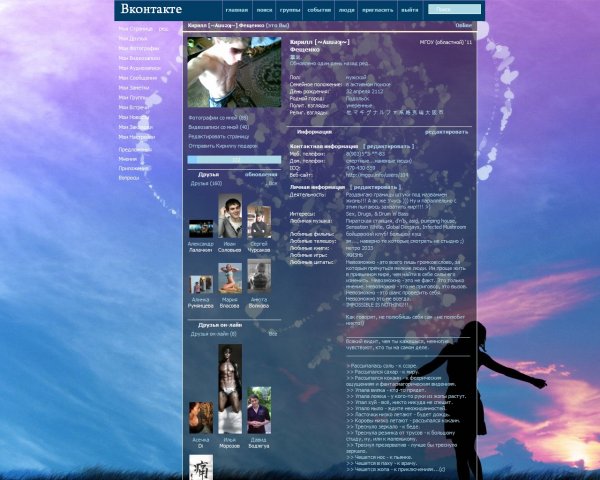This screenshot has width=600, height=480.
Task: Open Алинка Румянцева friend thumbnail
Action: point(201,284)
